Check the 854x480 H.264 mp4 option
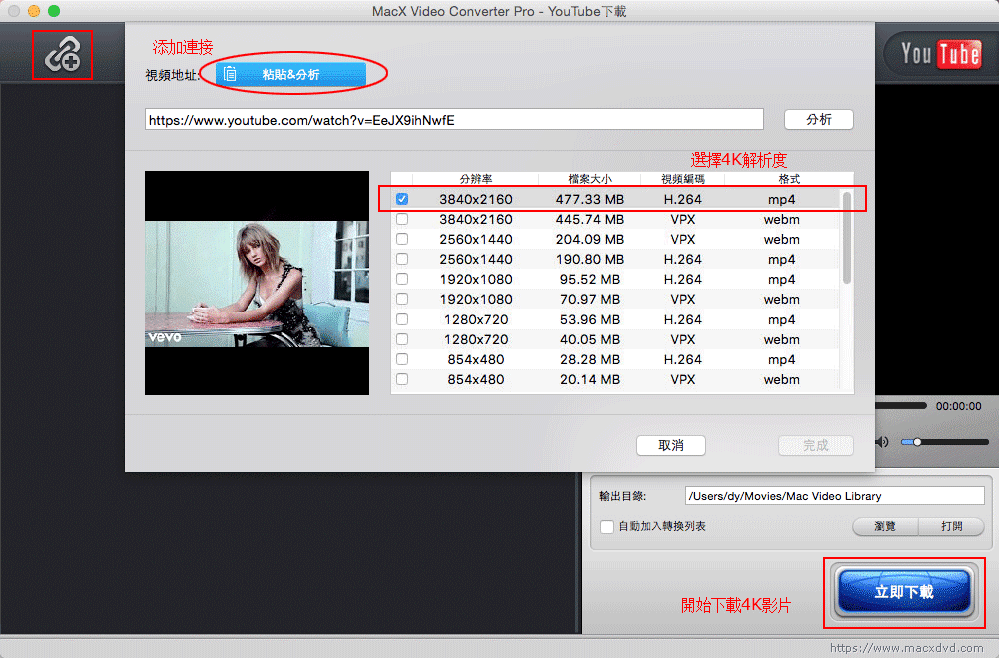Image resolution: width=999 pixels, height=658 pixels. pyautogui.click(x=402, y=359)
